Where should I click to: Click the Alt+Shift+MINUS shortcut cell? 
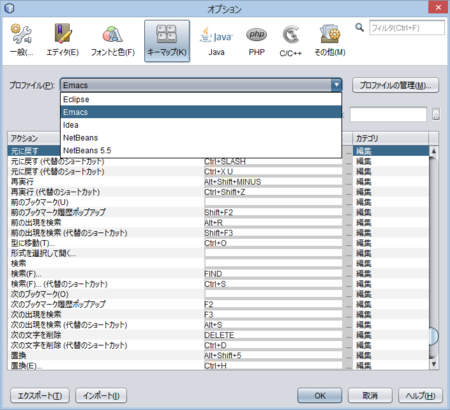[273, 182]
